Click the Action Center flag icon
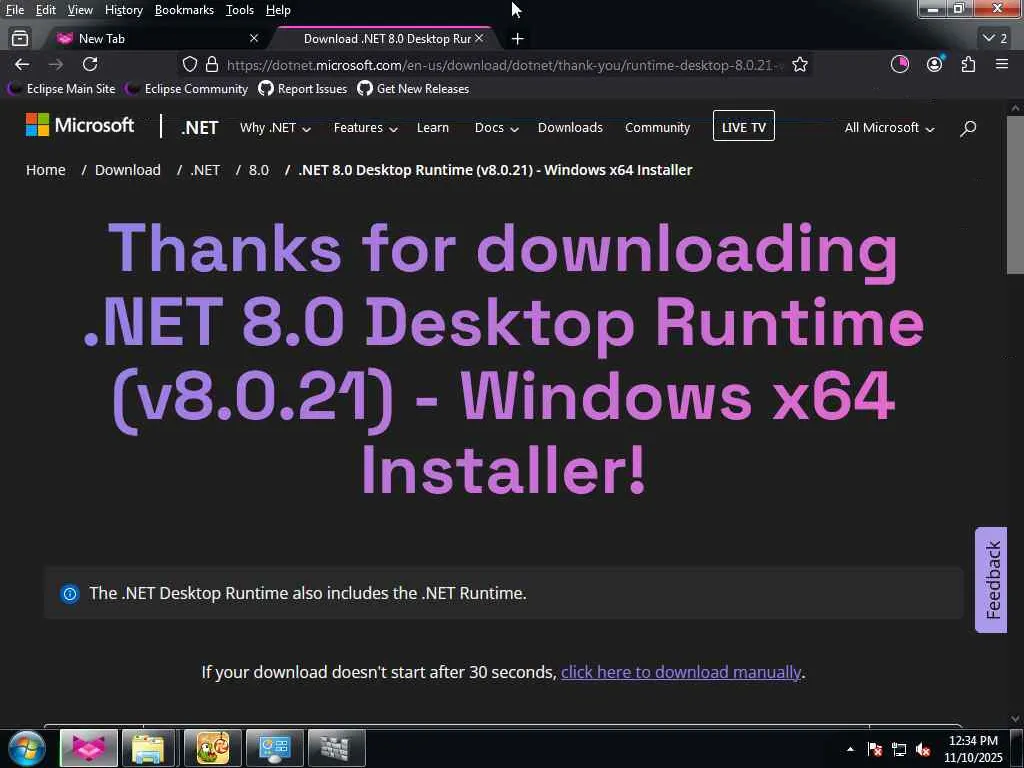 (874, 750)
